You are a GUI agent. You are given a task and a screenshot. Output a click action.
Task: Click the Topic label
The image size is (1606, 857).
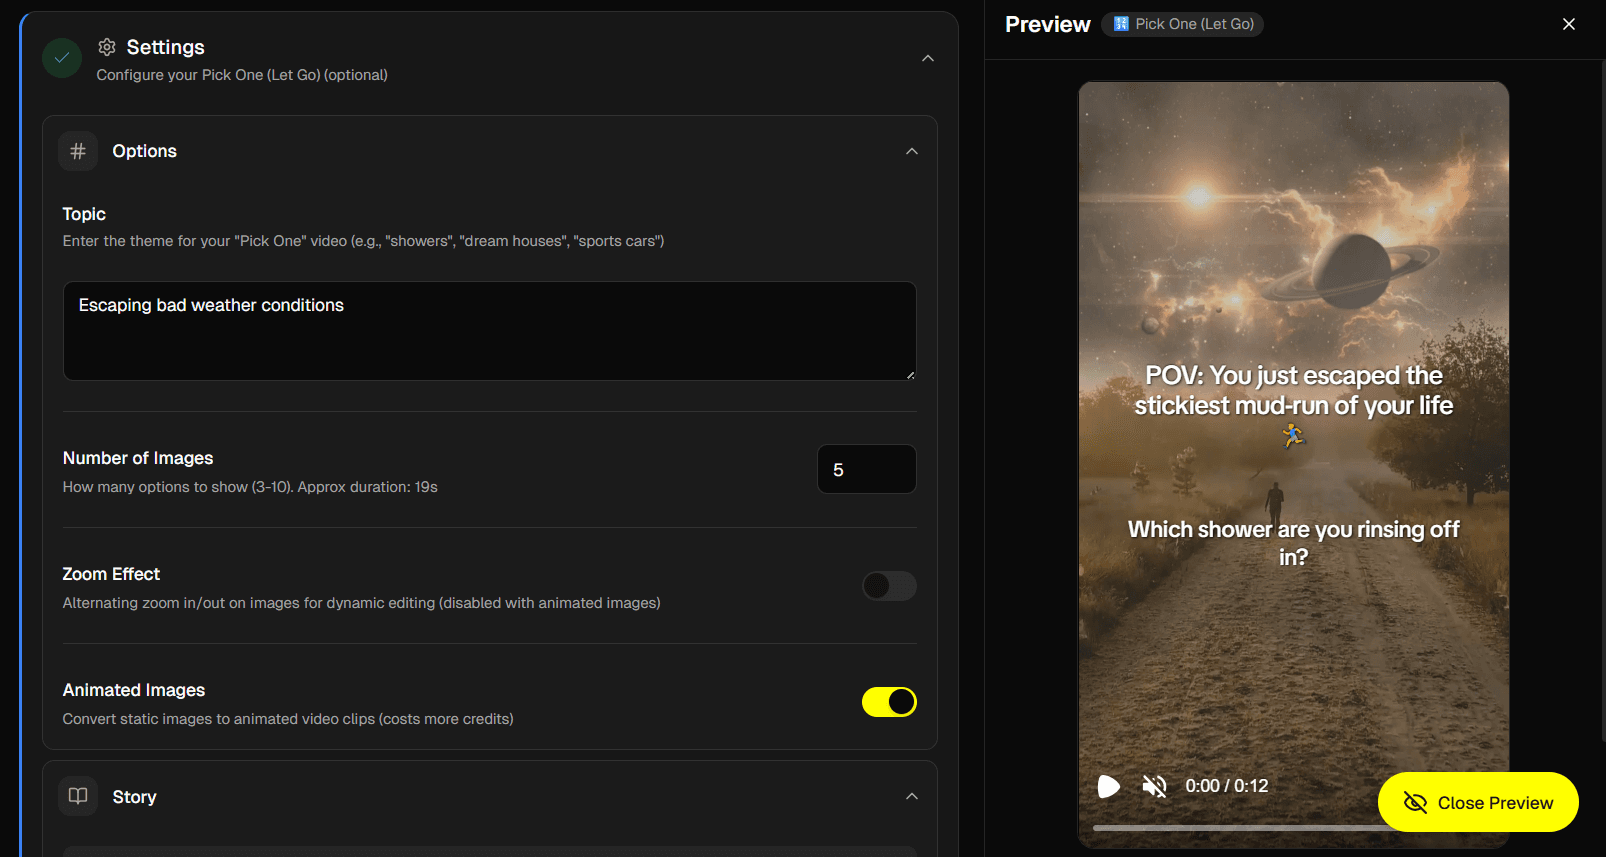click(x=84, y=214)
